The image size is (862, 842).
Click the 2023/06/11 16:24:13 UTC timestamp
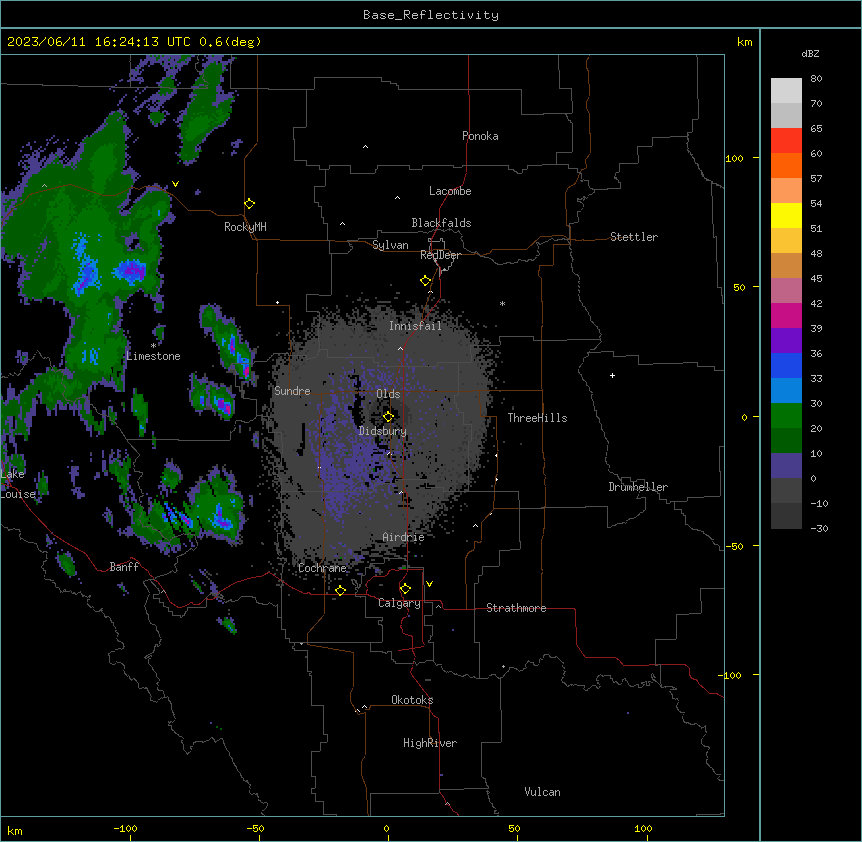[99, 42]
